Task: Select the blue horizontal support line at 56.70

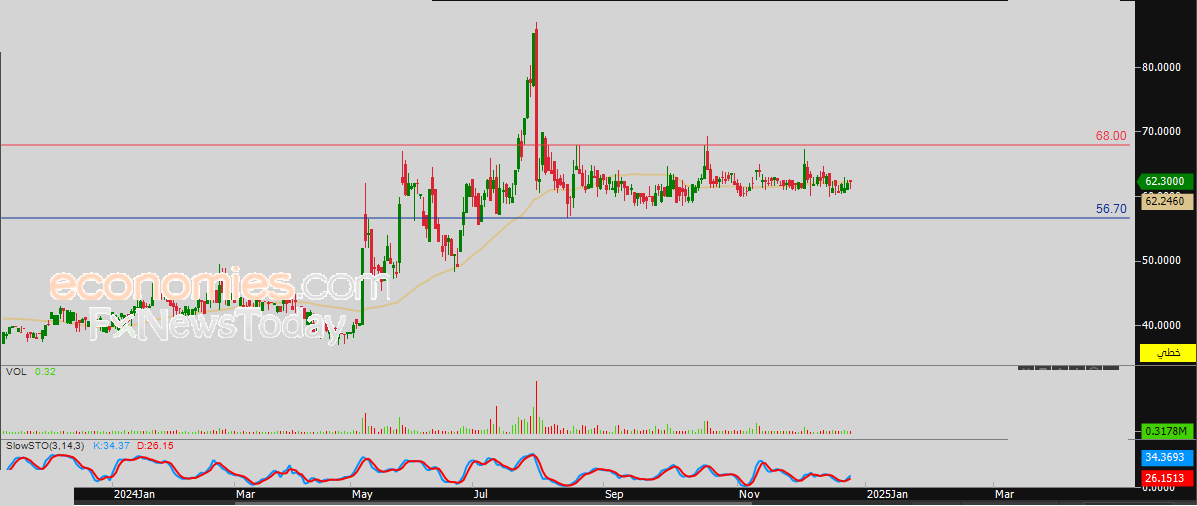Action: pyautogui.click(x=565, y=218)
